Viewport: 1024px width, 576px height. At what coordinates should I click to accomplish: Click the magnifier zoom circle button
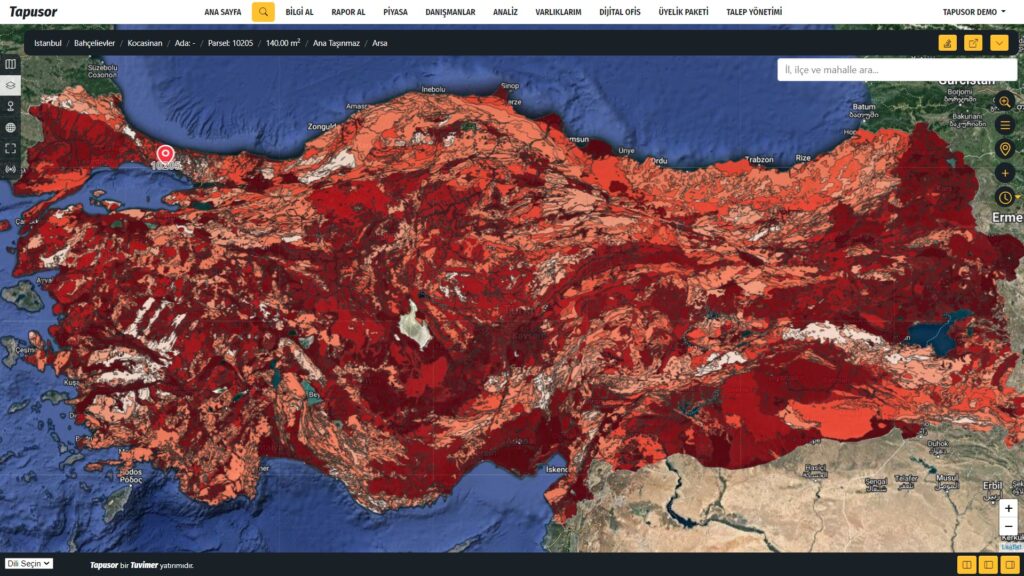(1005, 102)
